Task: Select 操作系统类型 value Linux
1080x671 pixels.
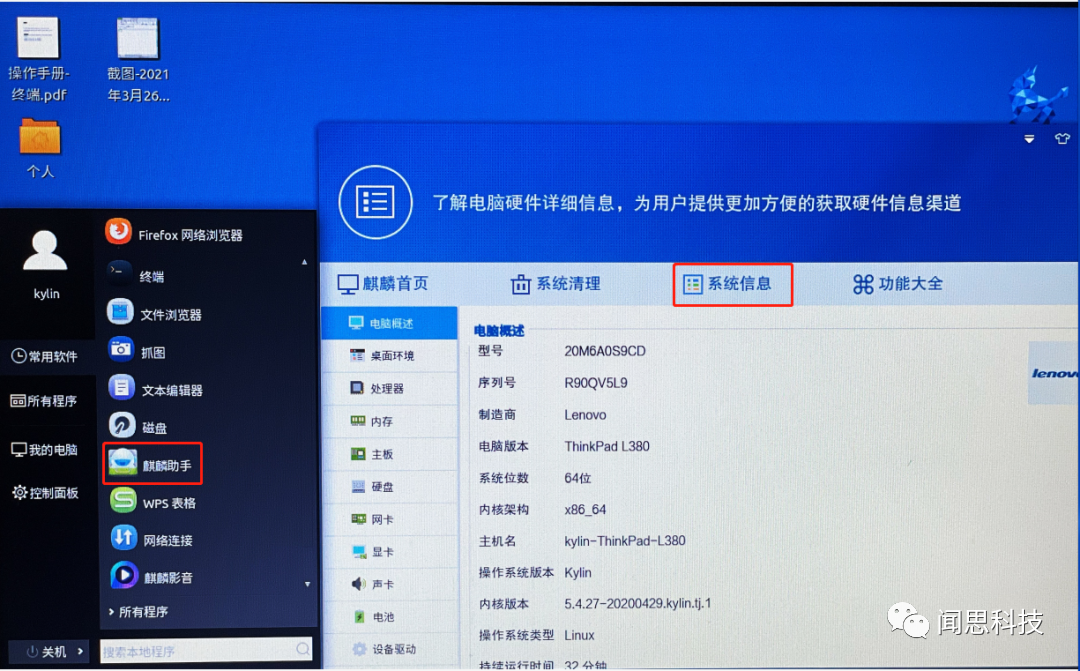Action: (579, 635)
